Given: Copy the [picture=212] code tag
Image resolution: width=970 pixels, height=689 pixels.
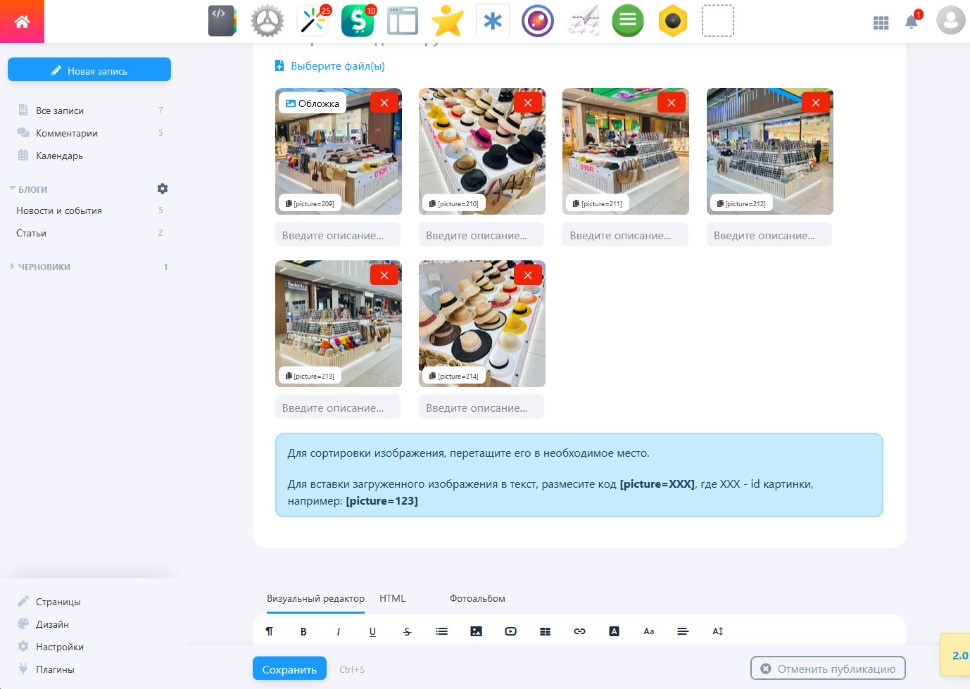Looking at the screenshot, I should [x=741, y=203].
